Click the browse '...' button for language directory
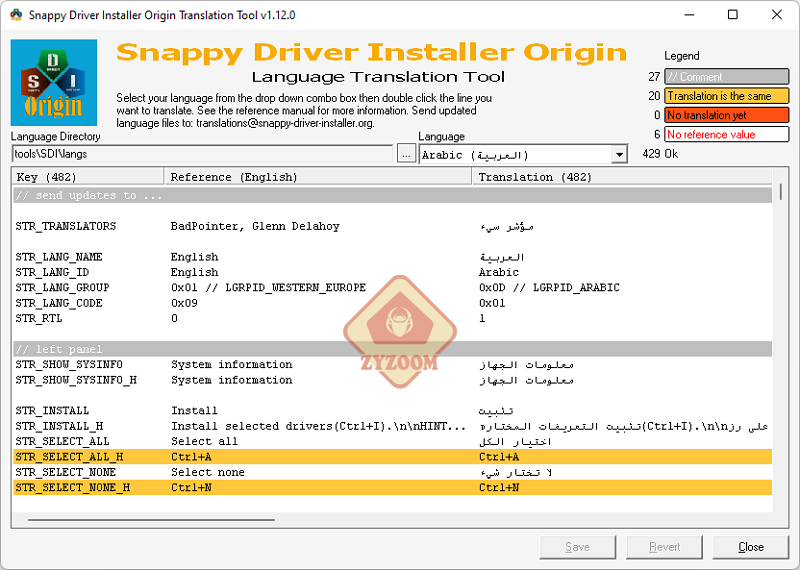 tap(406, 154)
